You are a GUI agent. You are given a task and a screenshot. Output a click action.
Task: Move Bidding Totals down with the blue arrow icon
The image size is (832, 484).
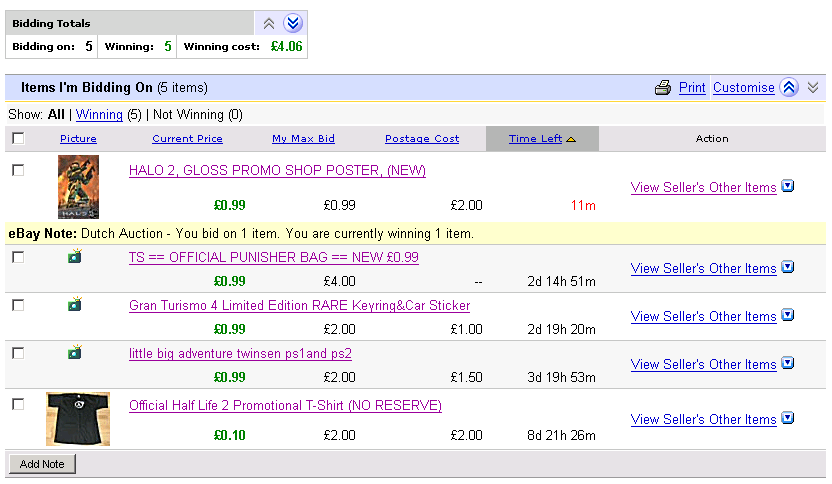[x=291, y=23]
